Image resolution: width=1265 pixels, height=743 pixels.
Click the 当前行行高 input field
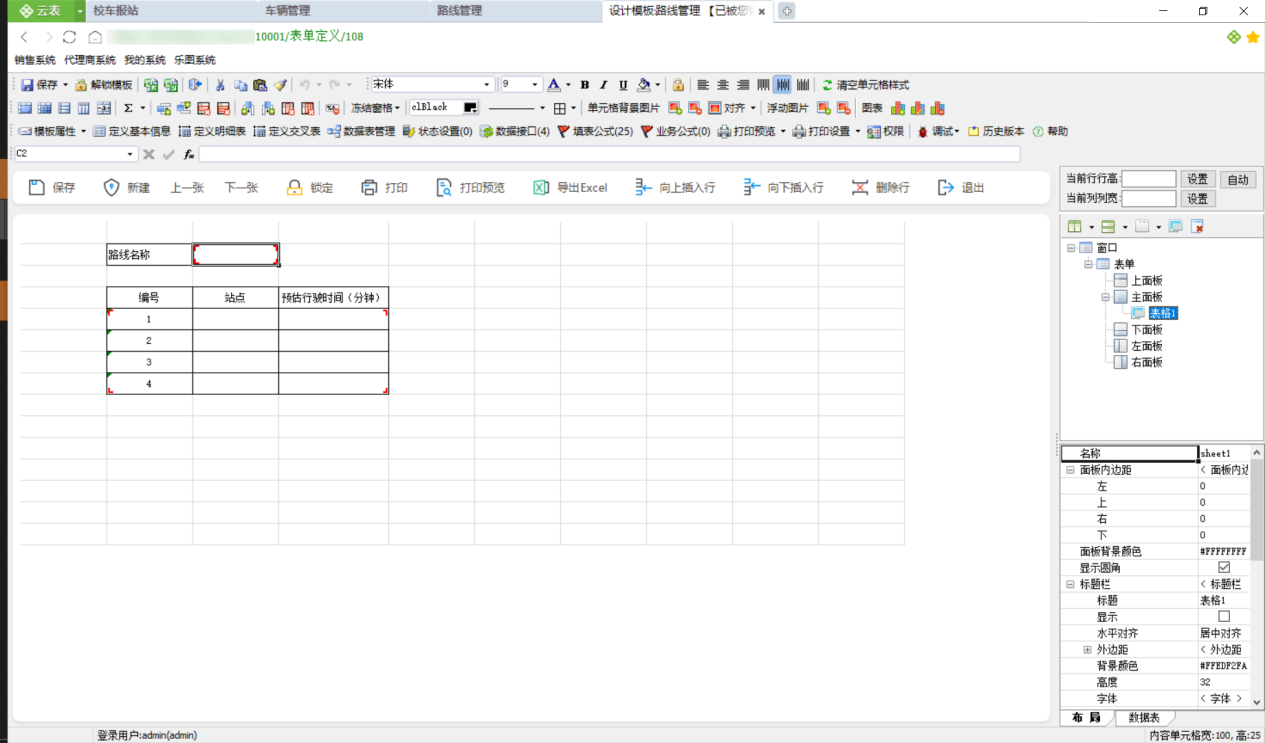point(1149,179)
